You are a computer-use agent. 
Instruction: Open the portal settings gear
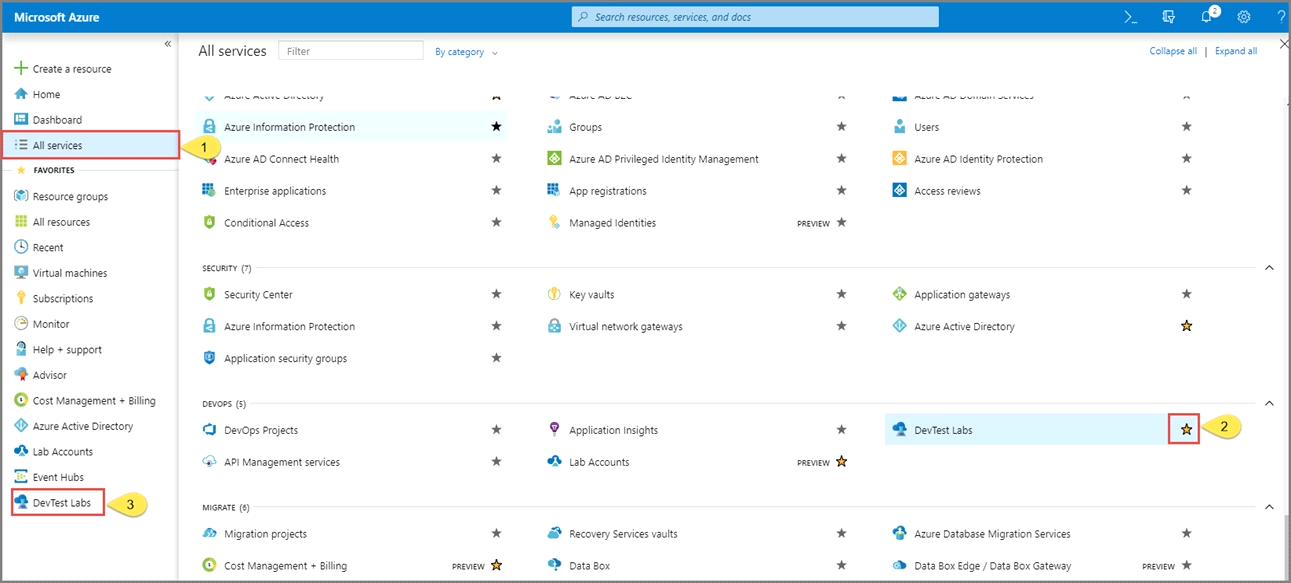point(1244,17)
